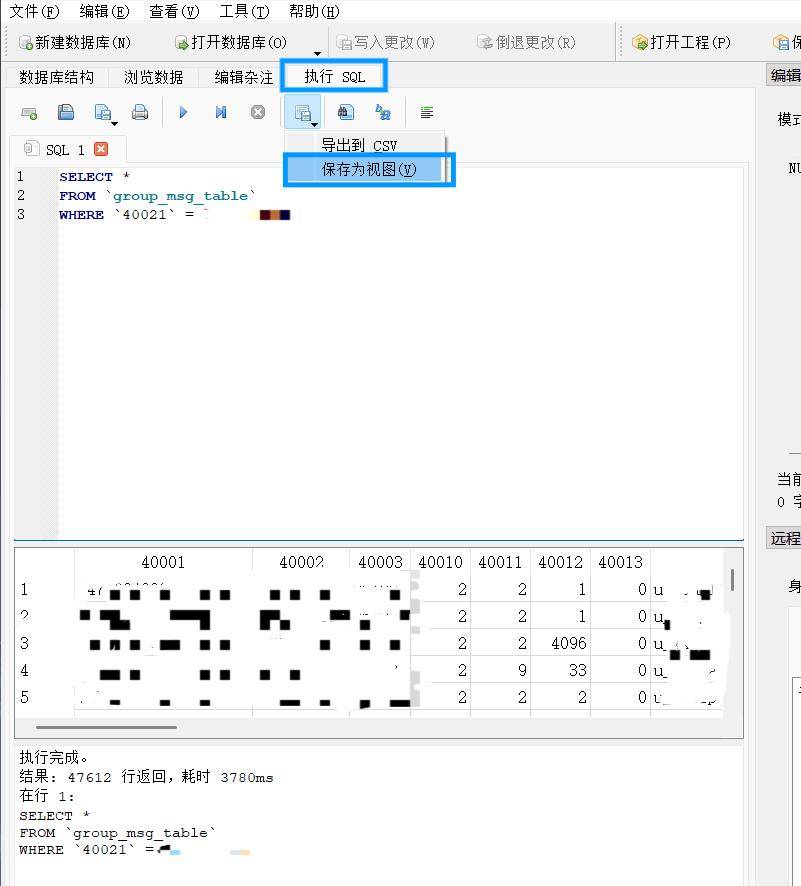Click the 40011 column header
This screenshot has height=886, width=801.
(500, 562)
